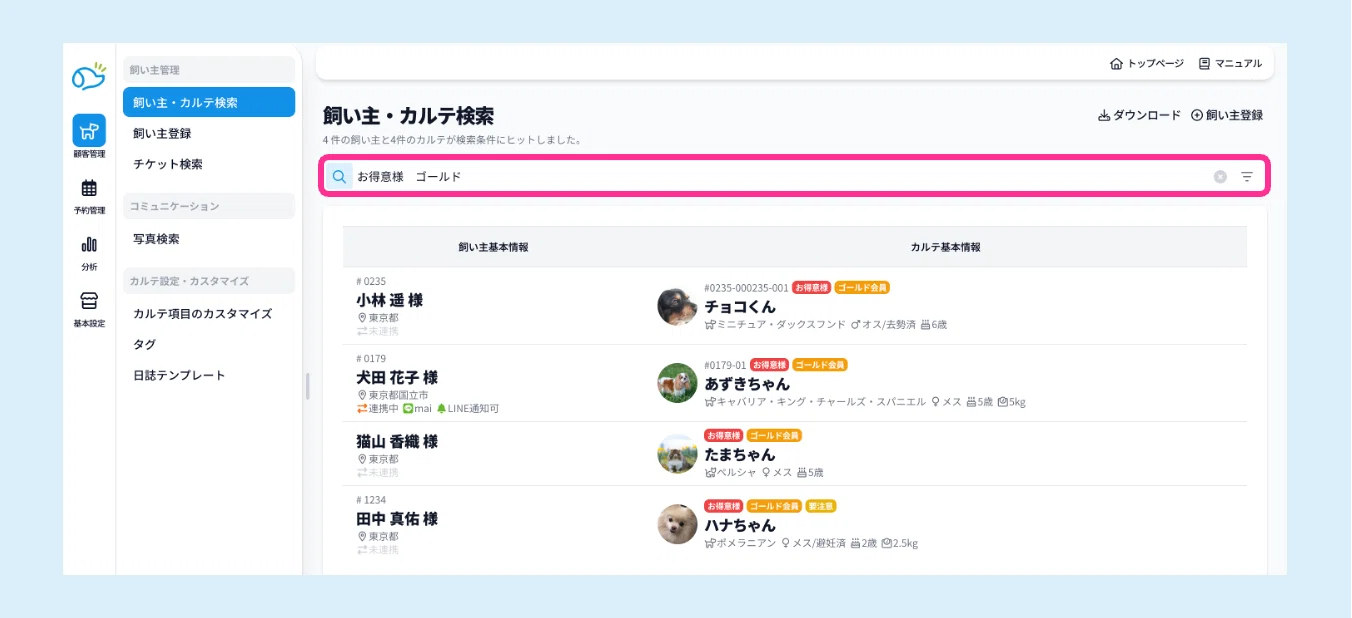Open owner 犬田 花子 様
The width and height of the screenshot is (1352, 618).
396,377
